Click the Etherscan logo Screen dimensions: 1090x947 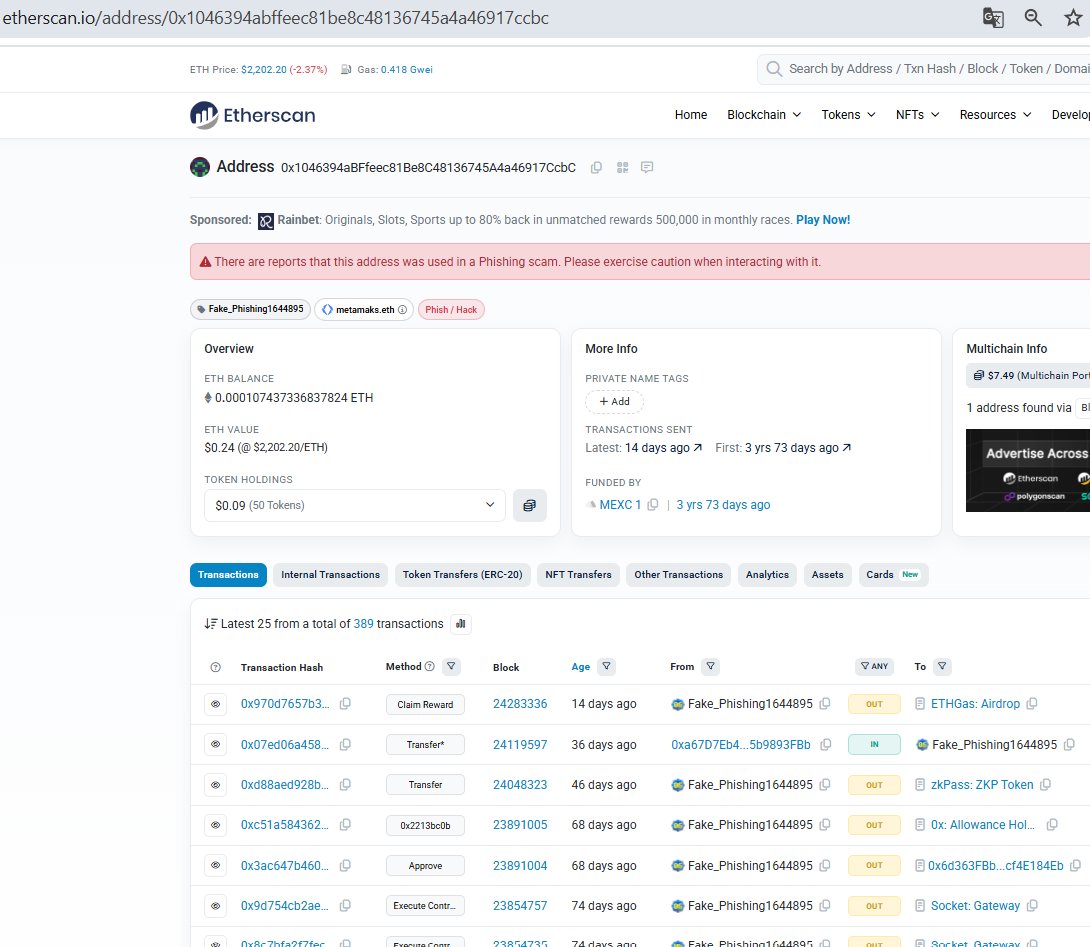[x=252, y=115]
